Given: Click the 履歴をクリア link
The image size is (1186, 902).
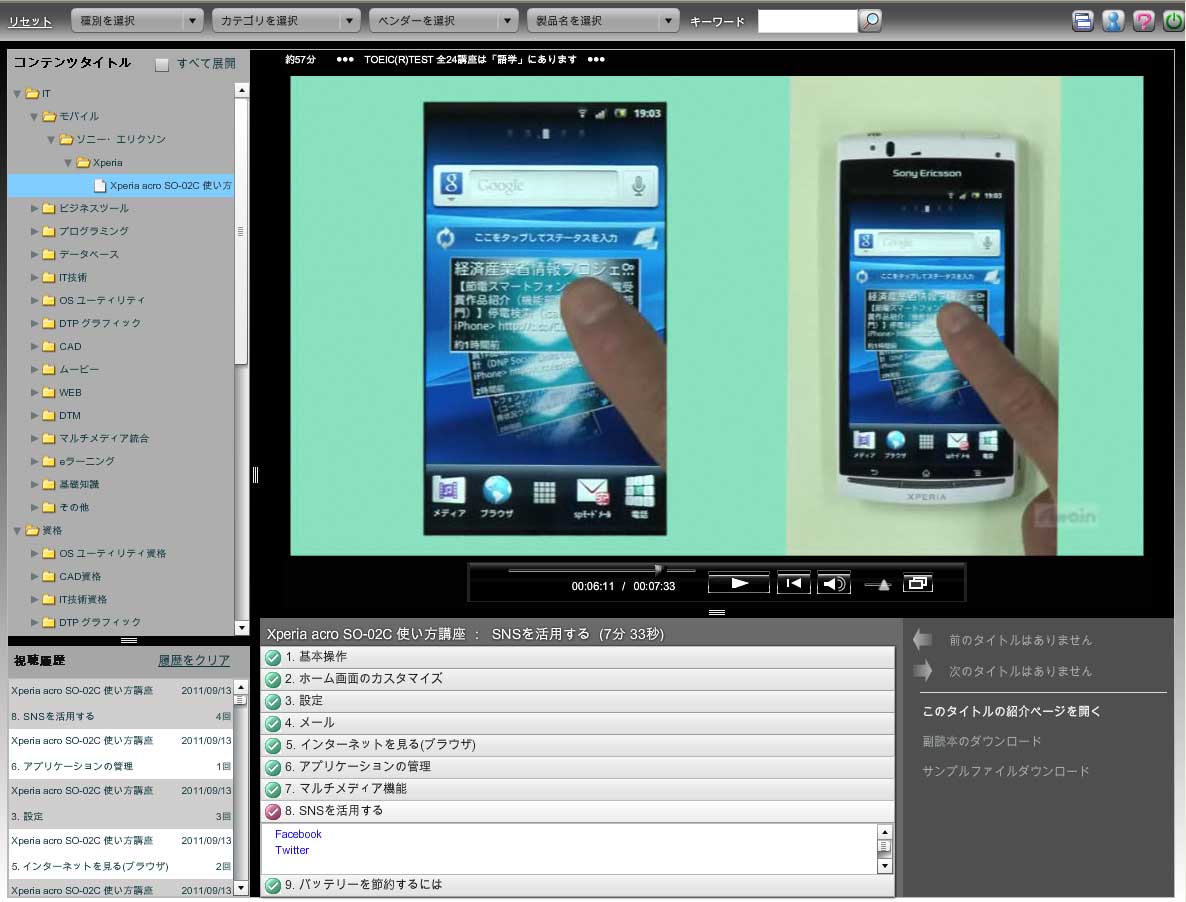Looking at the screenshot, I should [194, 660].
